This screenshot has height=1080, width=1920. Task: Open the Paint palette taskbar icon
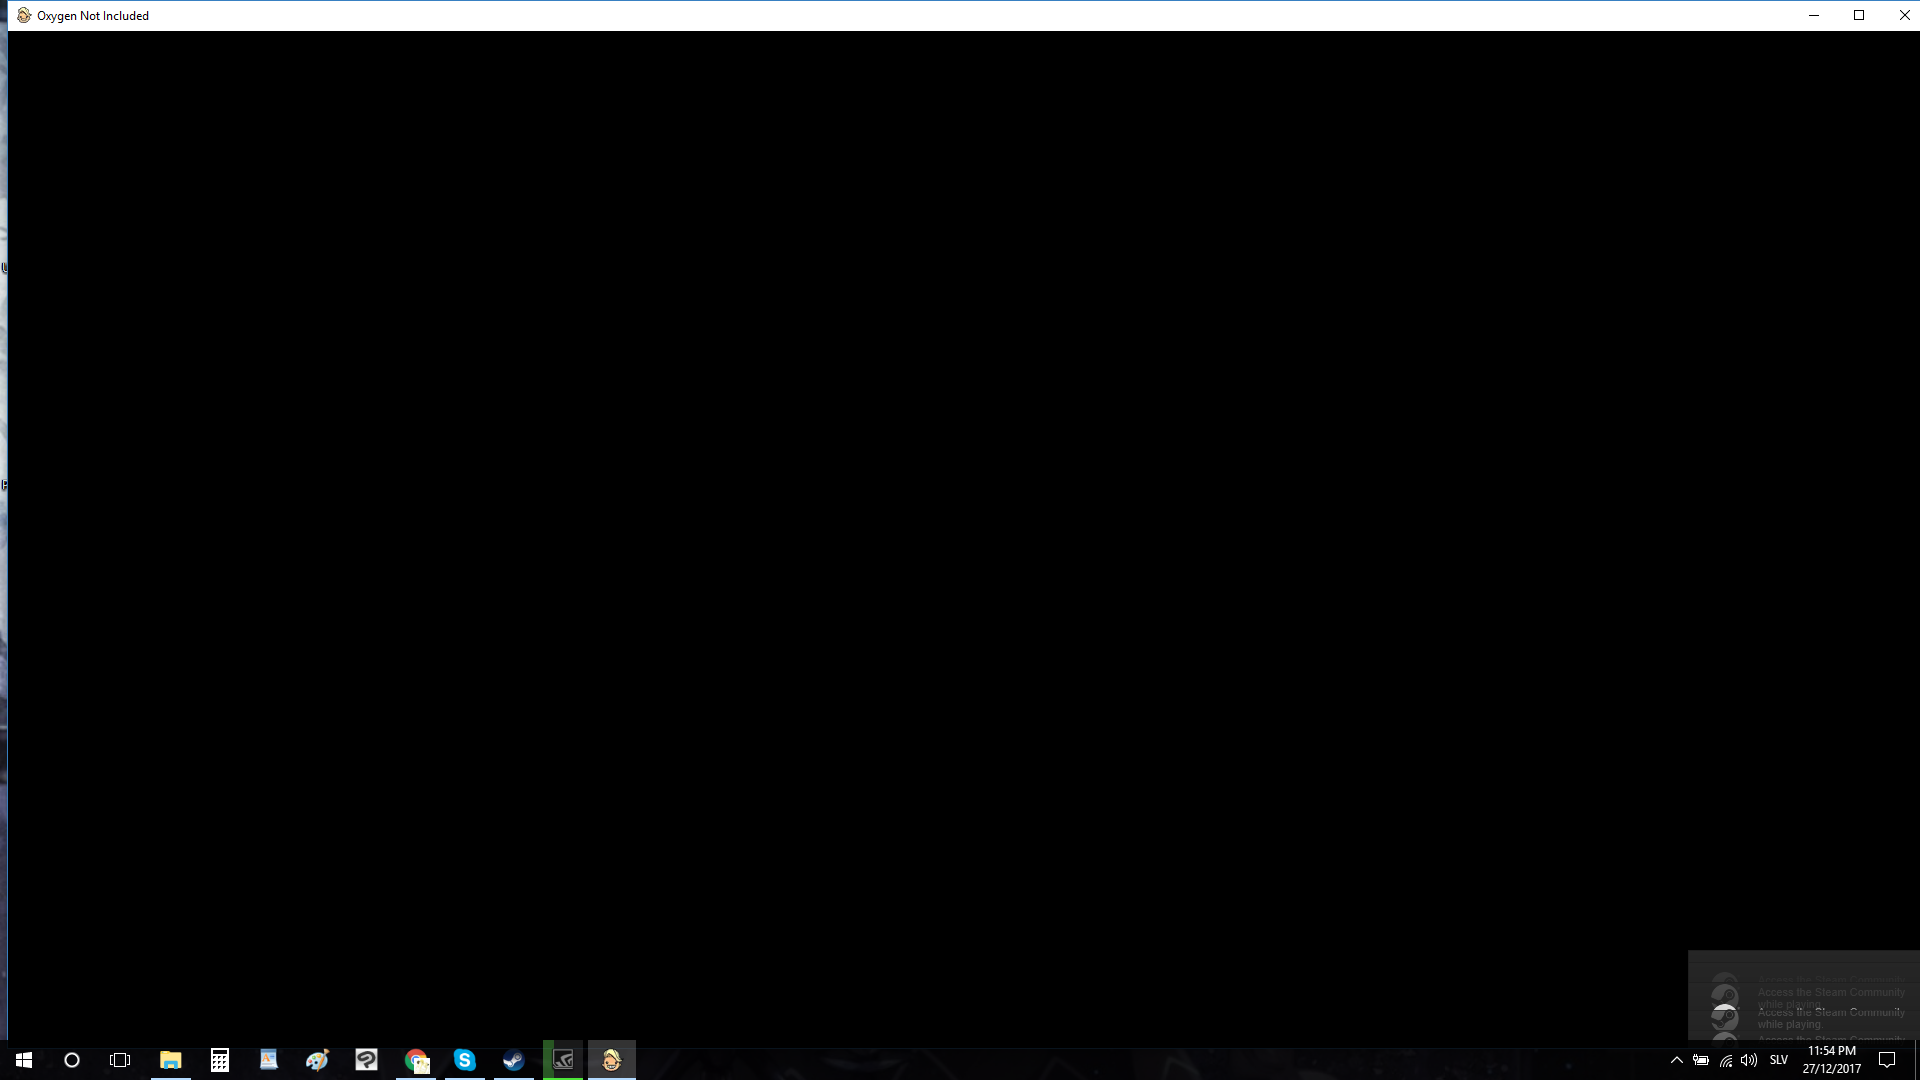click(x=318, y=1060)
